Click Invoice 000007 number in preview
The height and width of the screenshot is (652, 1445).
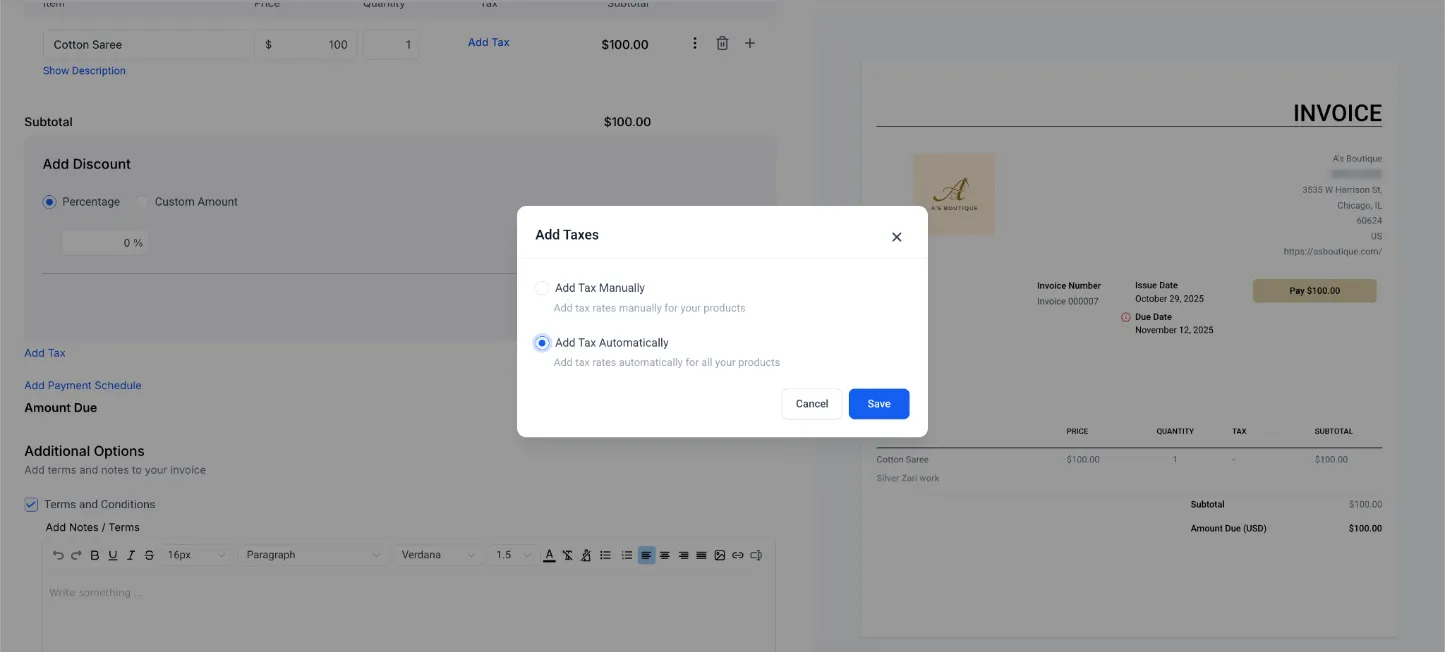coord(1068,301)
